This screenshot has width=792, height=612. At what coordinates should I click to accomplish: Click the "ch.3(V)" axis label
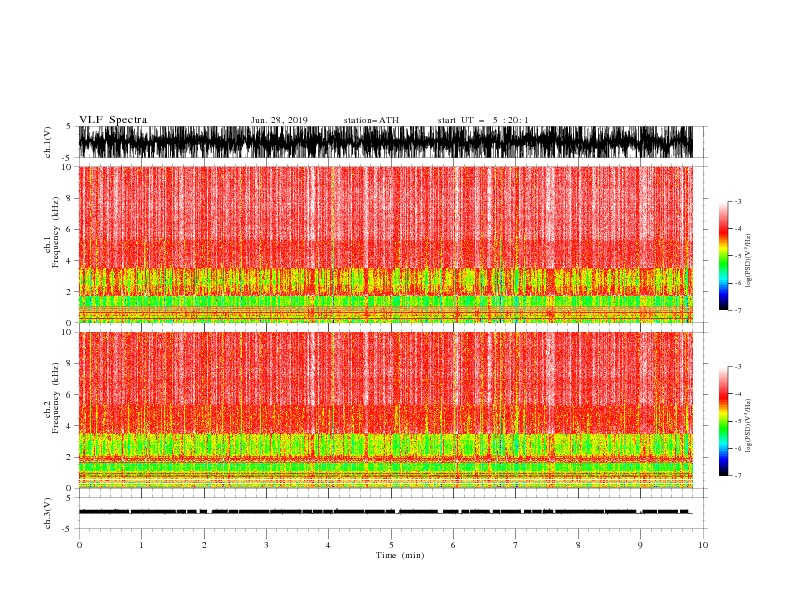pos(48,513)
